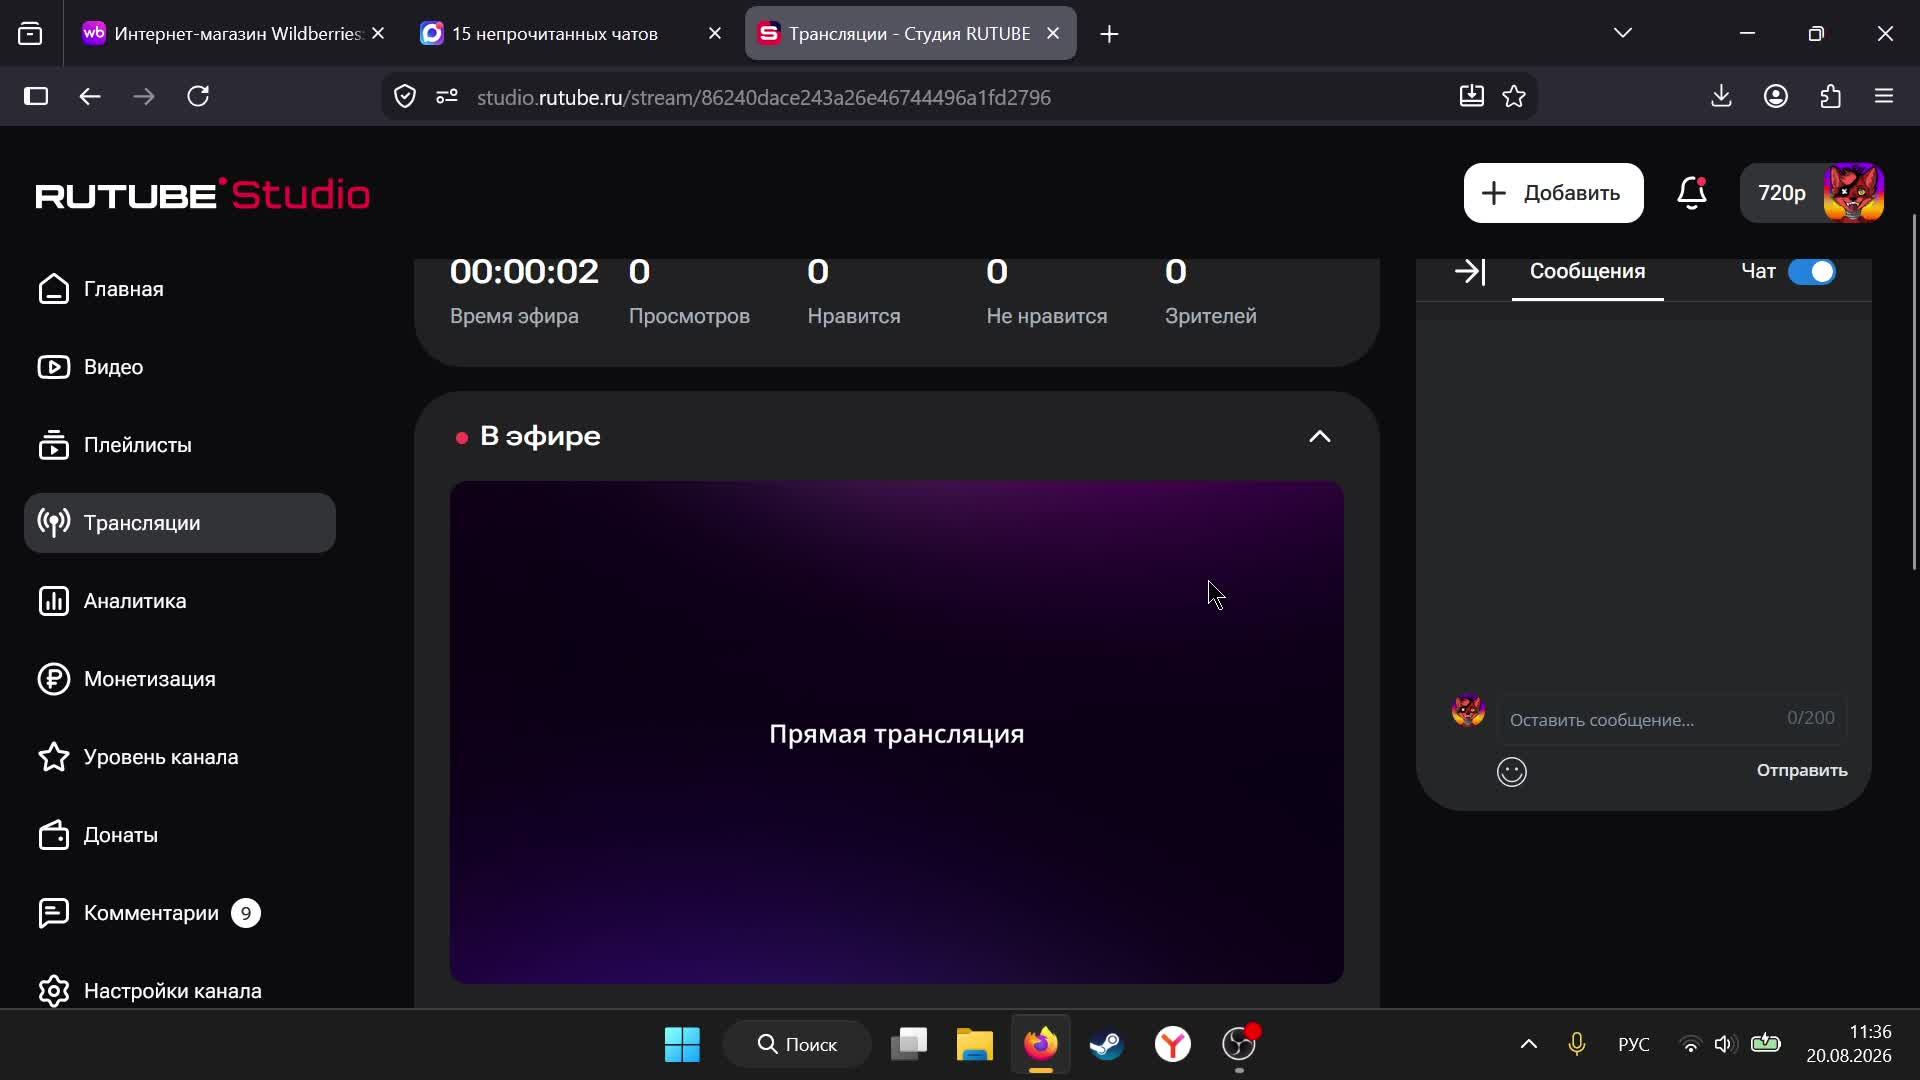Click the Настройки канала gear icon
This screenshot has width=1920, height=1080.
click(x=53, y=991)
